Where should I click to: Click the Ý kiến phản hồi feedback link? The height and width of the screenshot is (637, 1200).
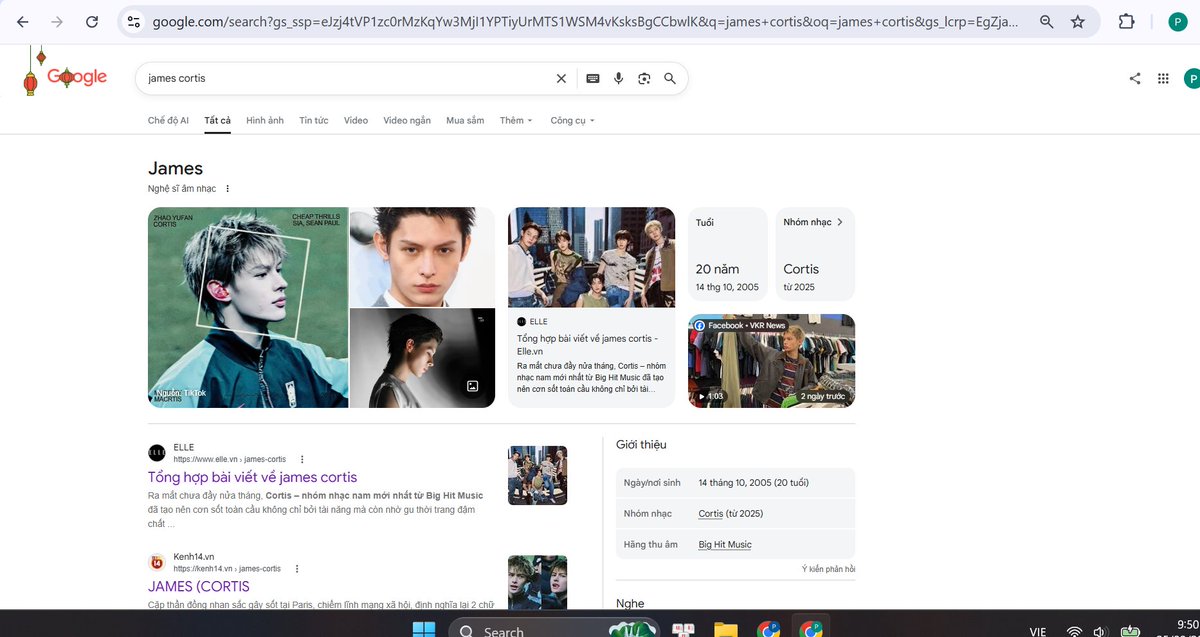(x=828, y=569)
